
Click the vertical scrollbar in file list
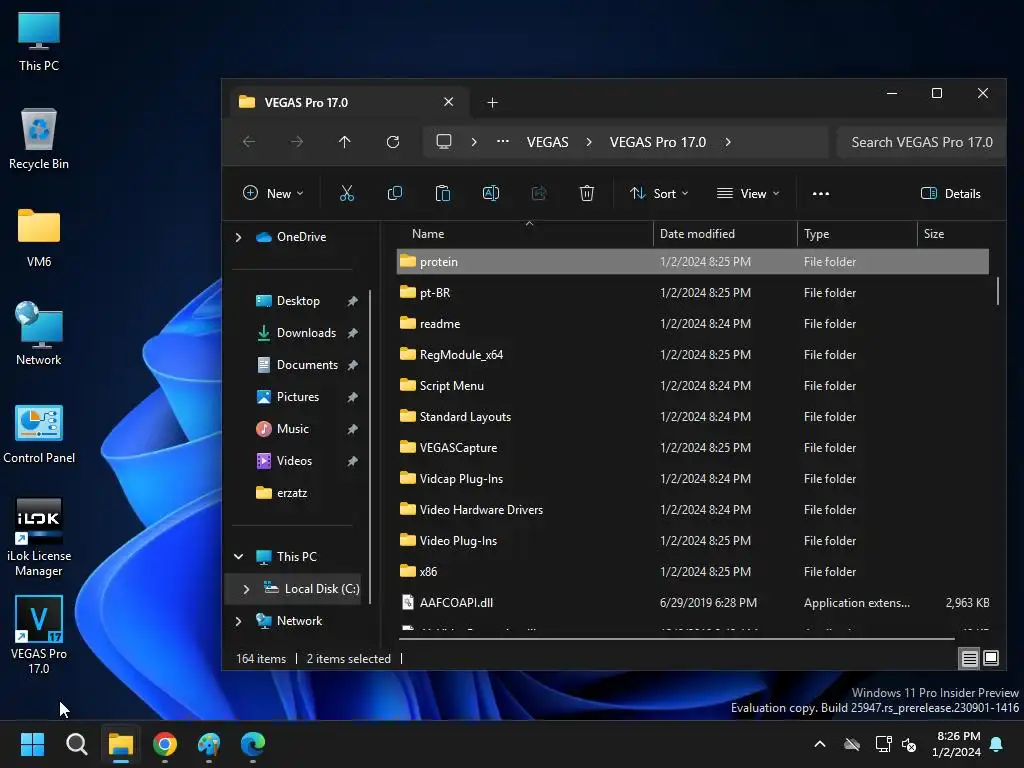point(998,291)
